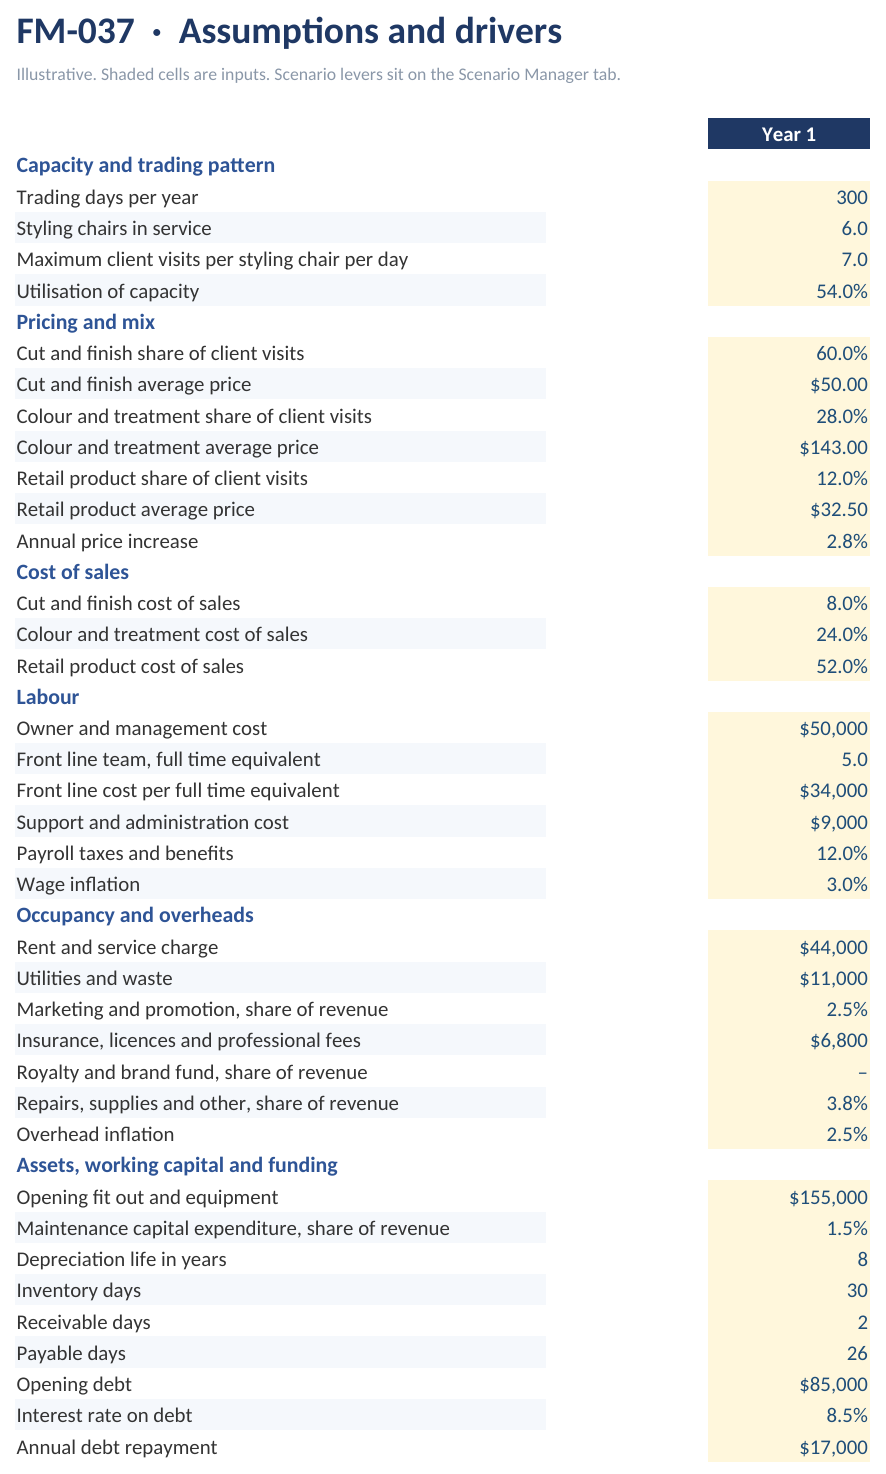Click the Trading days per year input cell
Image resolution: width=886 pixels, height=1474 pixels.
[x=789, y=197]
